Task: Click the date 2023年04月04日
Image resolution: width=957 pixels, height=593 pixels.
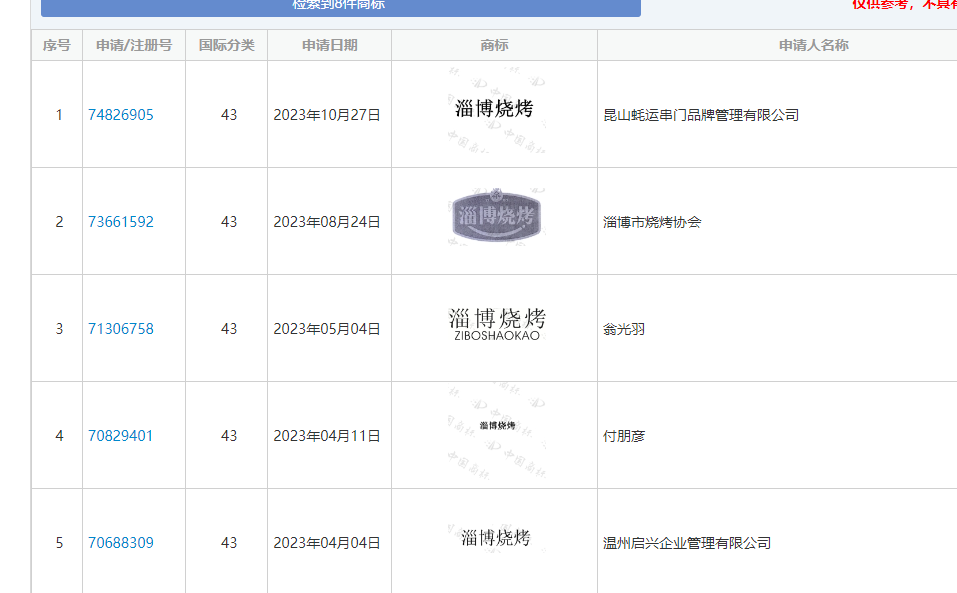Action: point(327,542)
